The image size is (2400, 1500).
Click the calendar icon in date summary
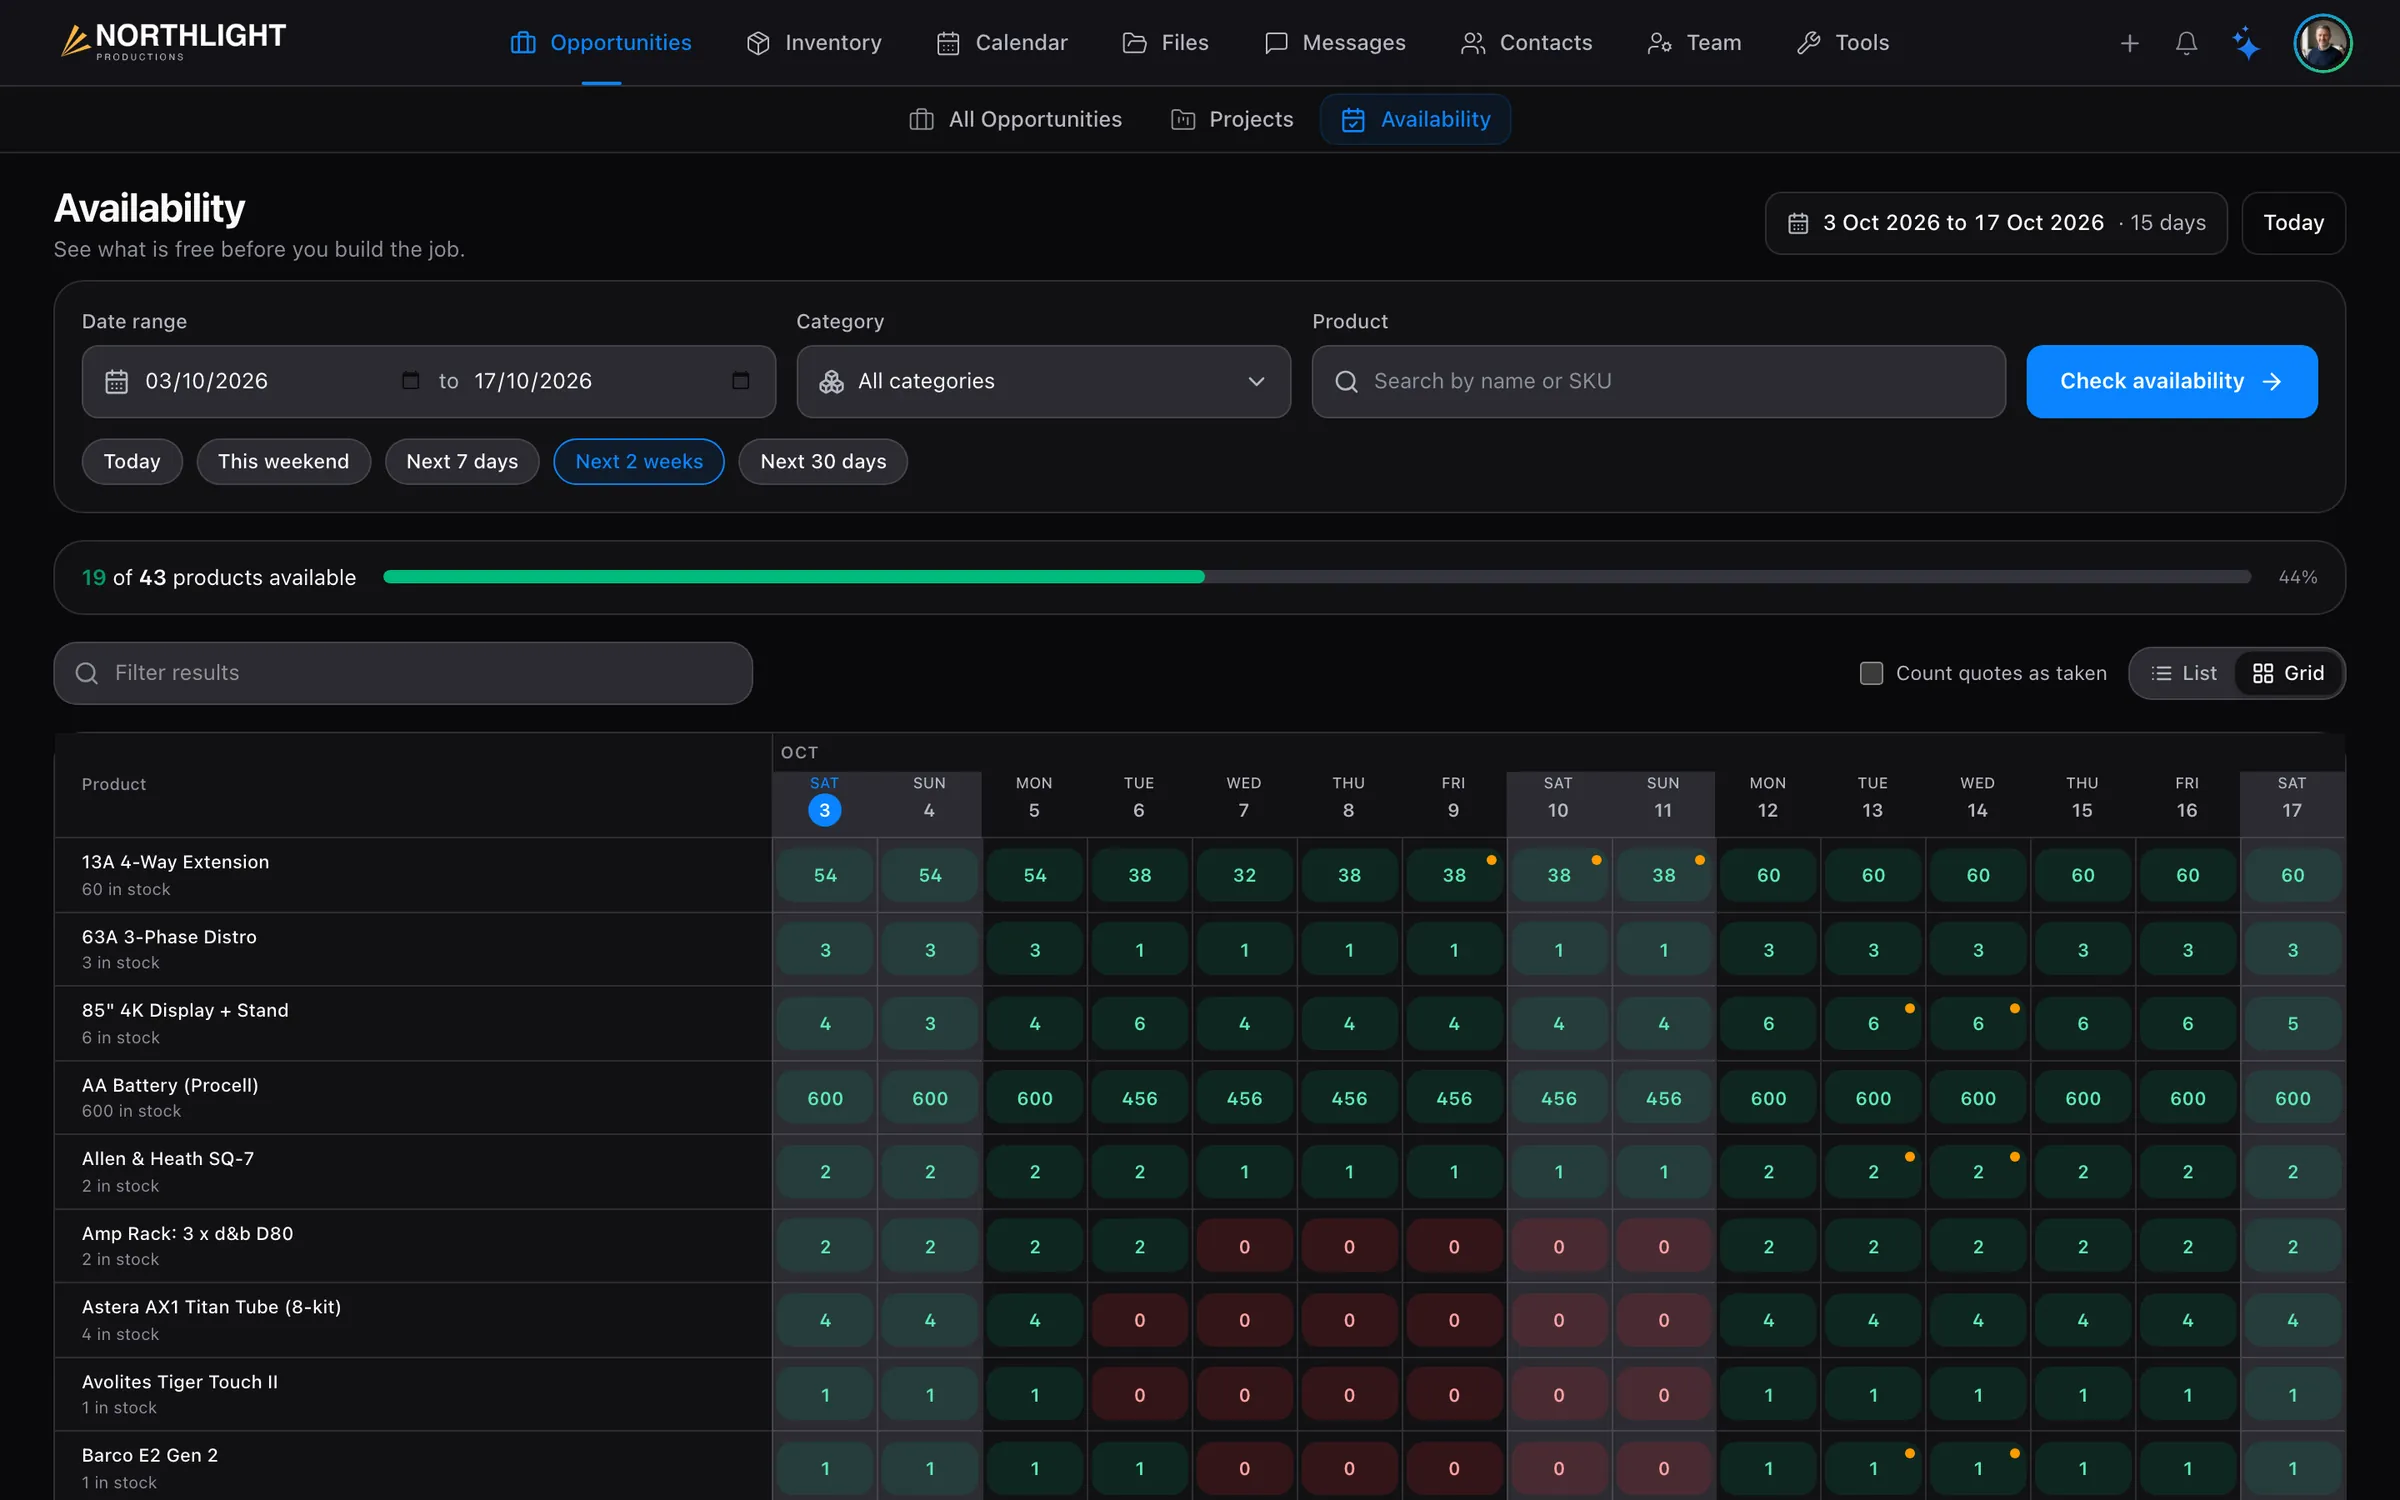[x=1798, y=223]
